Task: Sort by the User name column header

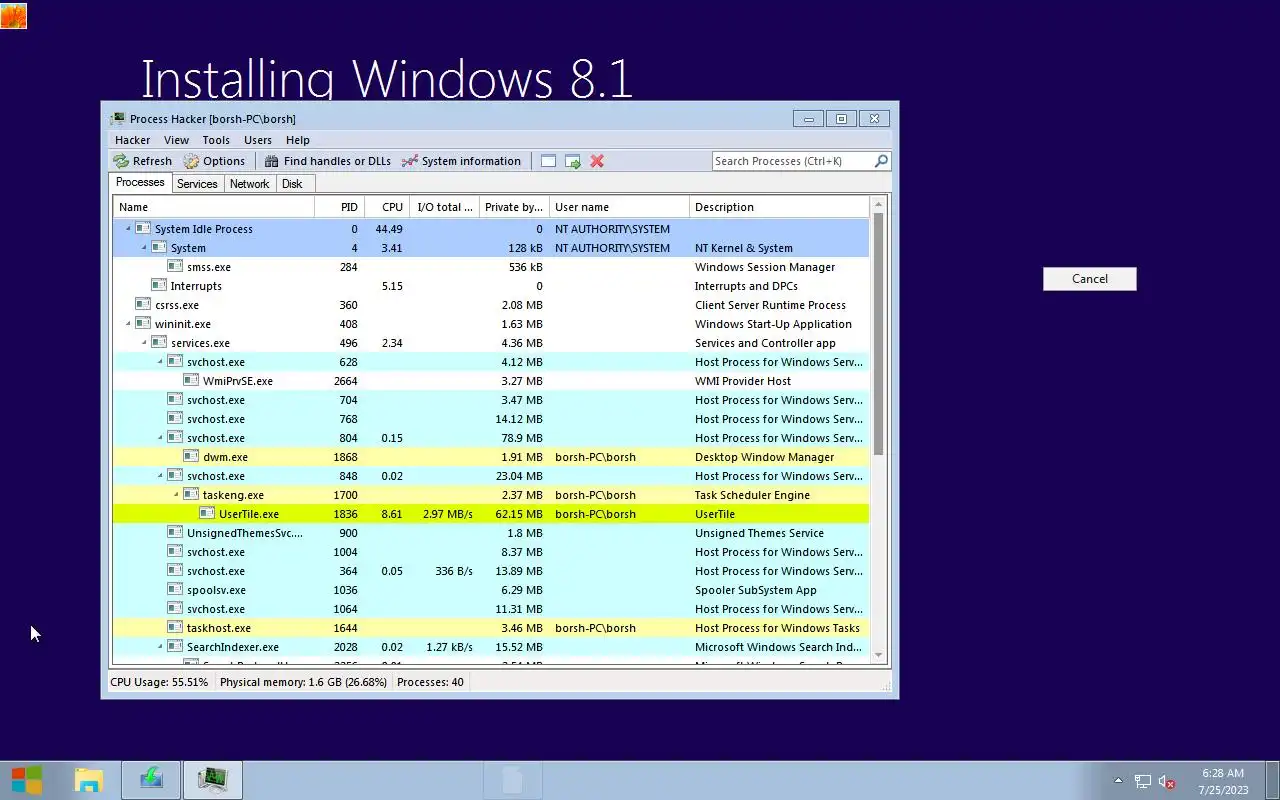Action: coord(620,207)
